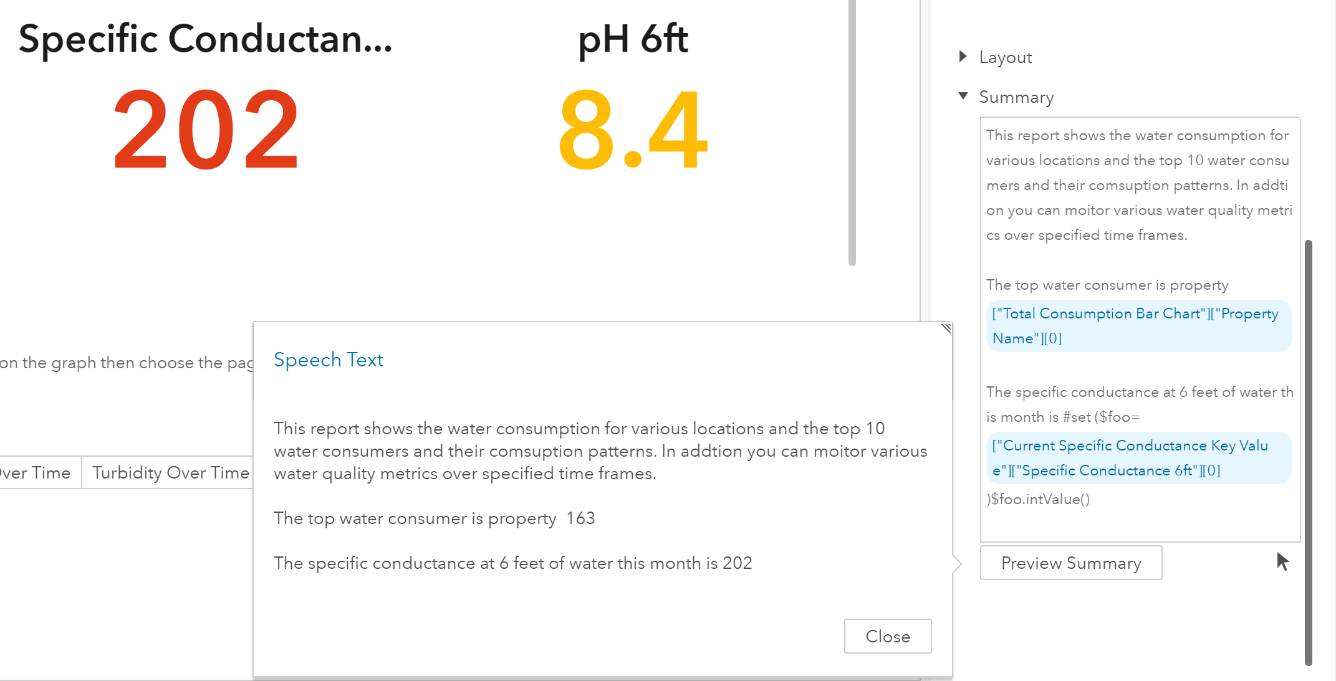Click the right pane vertical scrollbar
Screen dimensions: 1336x681
click(1308, 450)
